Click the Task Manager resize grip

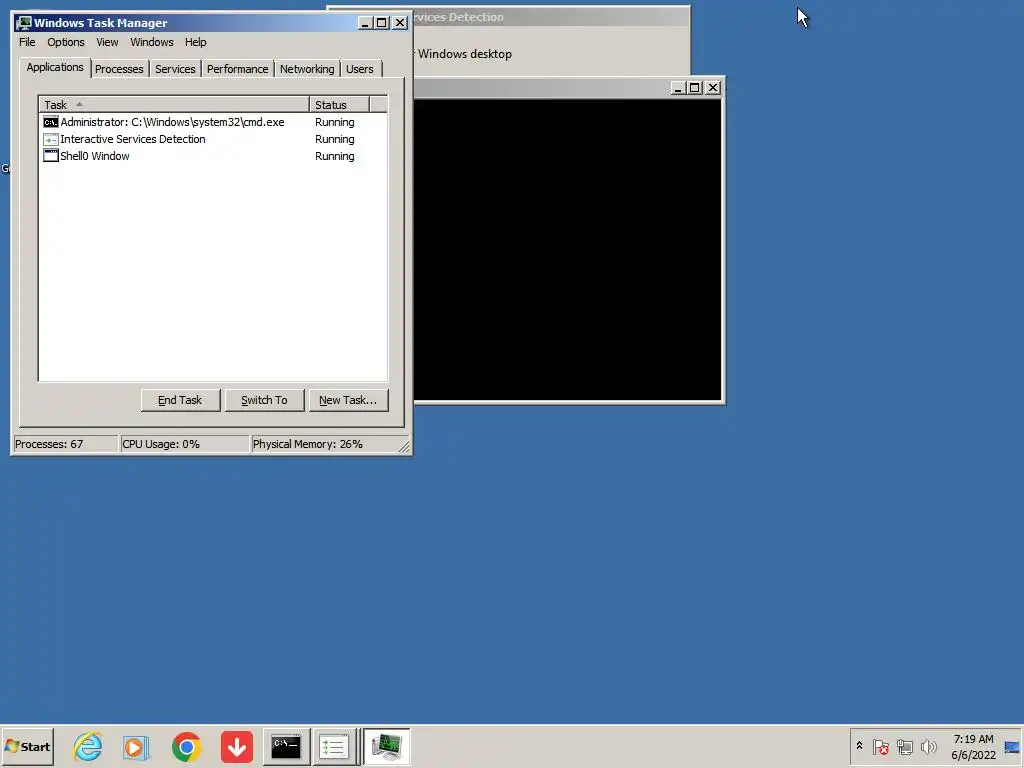tap(404, 447)
